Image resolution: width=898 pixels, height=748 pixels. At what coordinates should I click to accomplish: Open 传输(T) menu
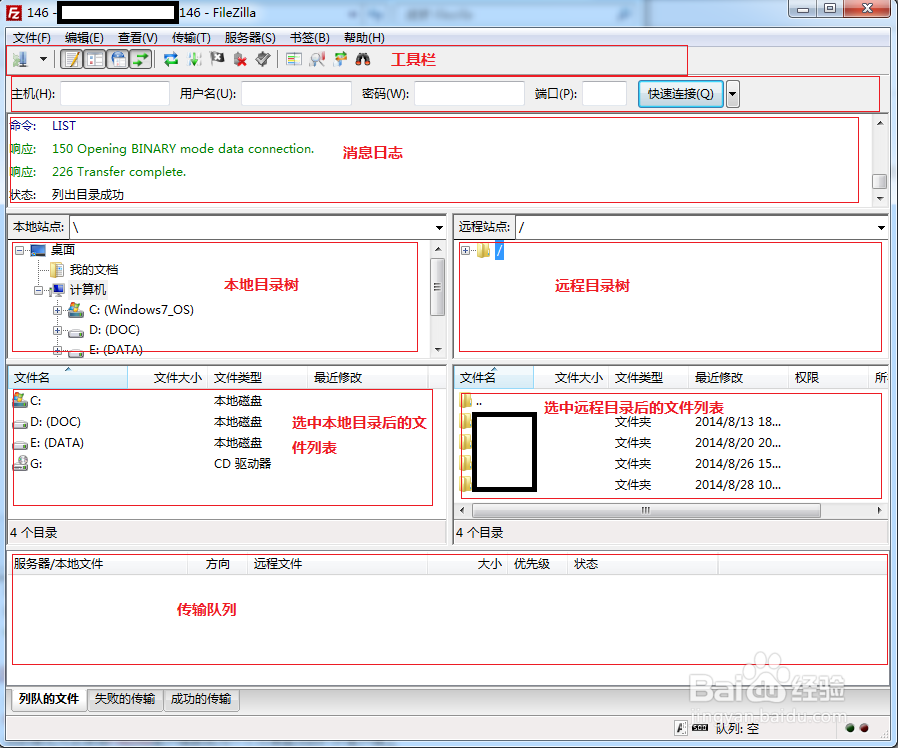coord(191,38)
